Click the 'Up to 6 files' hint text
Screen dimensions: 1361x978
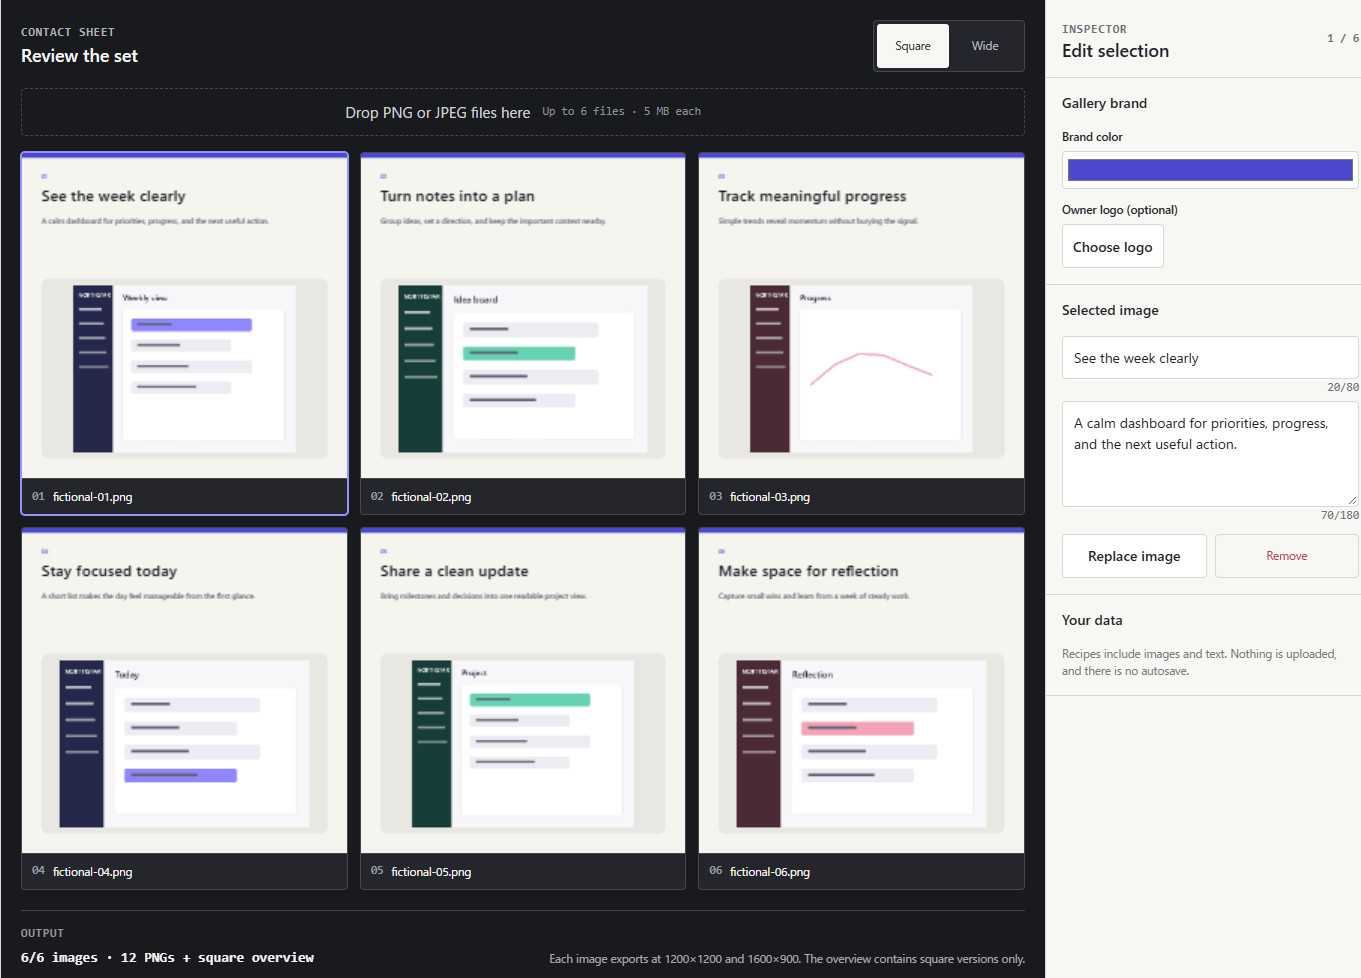[x=622, y=112]
